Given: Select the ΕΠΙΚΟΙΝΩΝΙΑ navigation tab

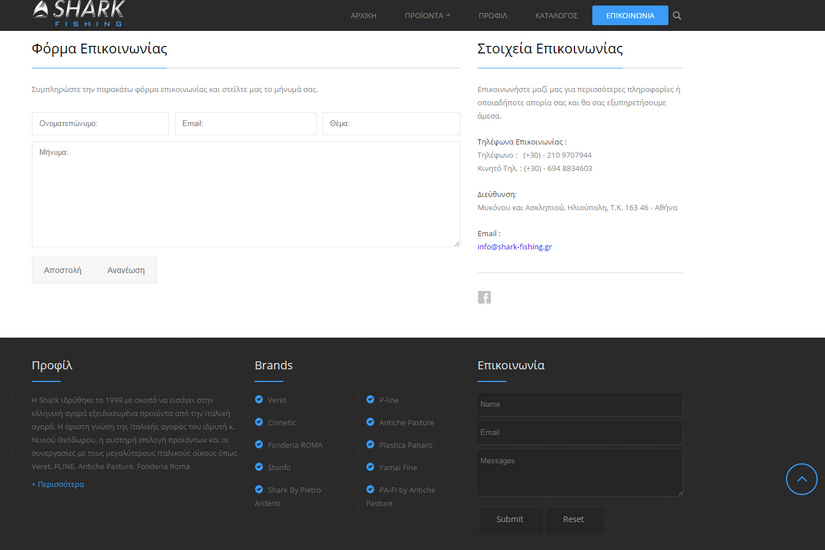Looking at the screenshot, I should point(630,16).
